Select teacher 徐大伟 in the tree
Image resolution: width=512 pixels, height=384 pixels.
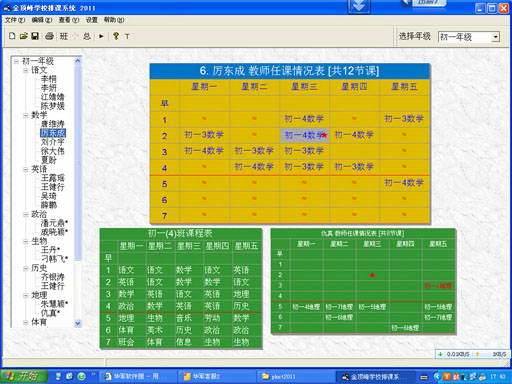52,151
